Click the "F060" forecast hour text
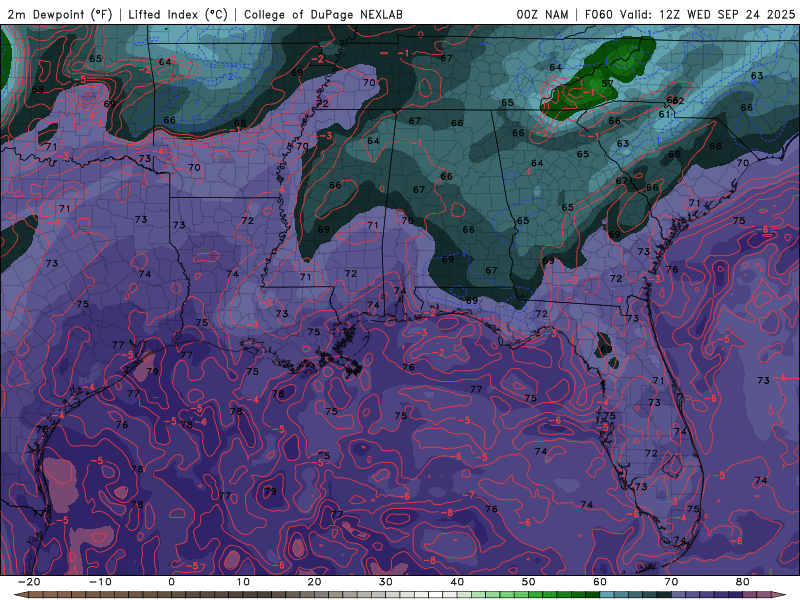 pos(598,14)
